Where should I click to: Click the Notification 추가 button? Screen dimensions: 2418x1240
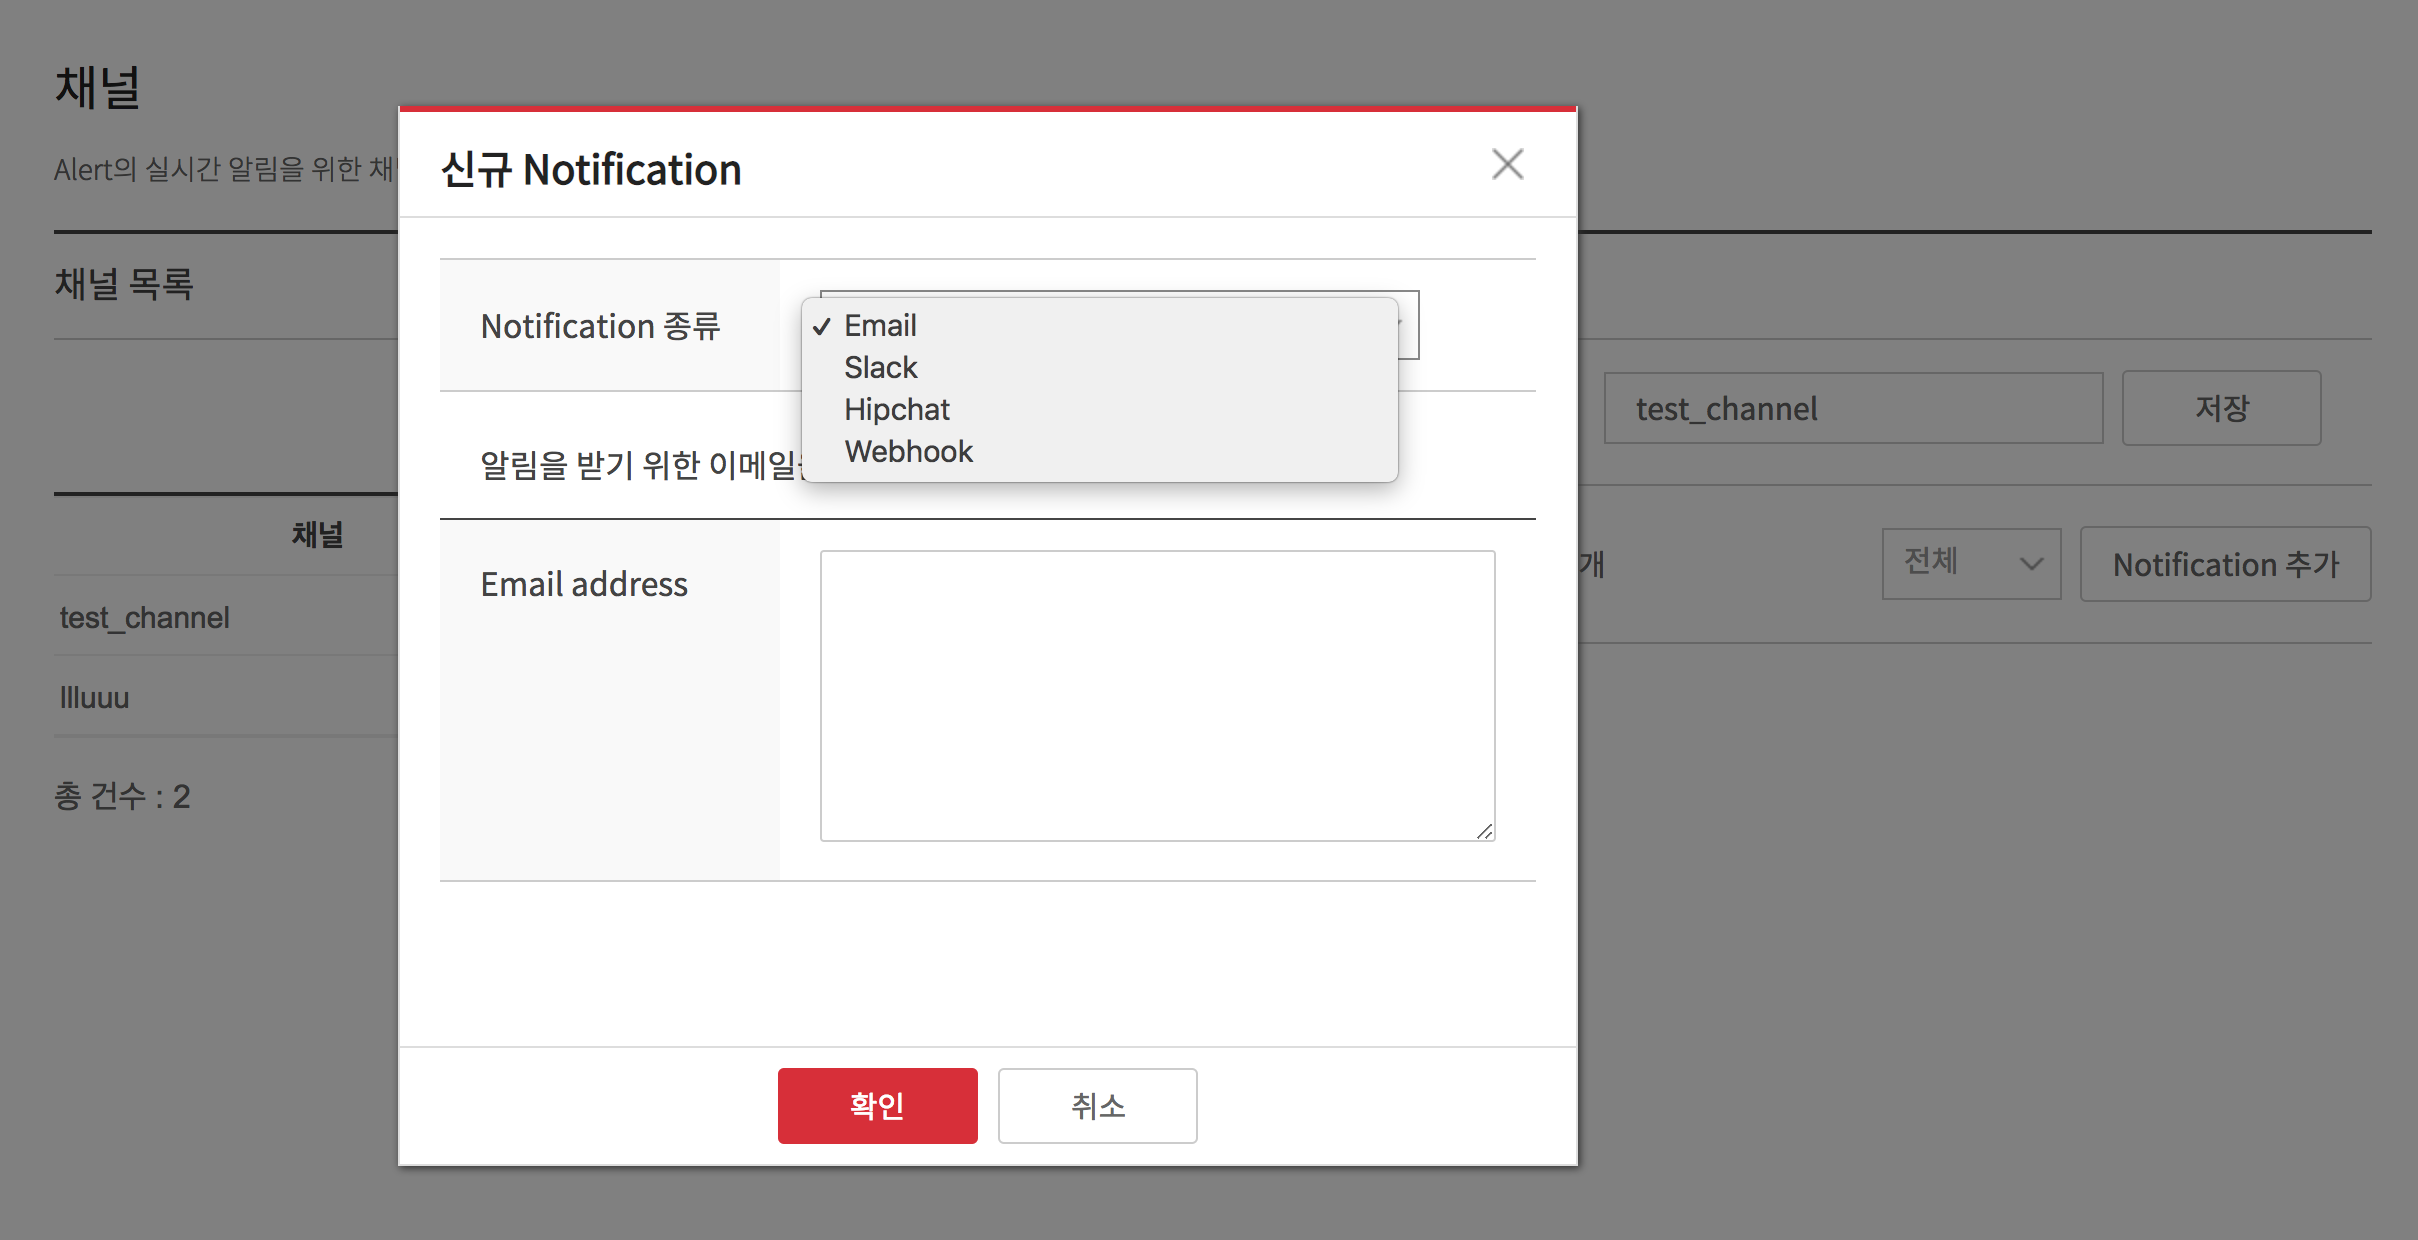click(2225, 565)
